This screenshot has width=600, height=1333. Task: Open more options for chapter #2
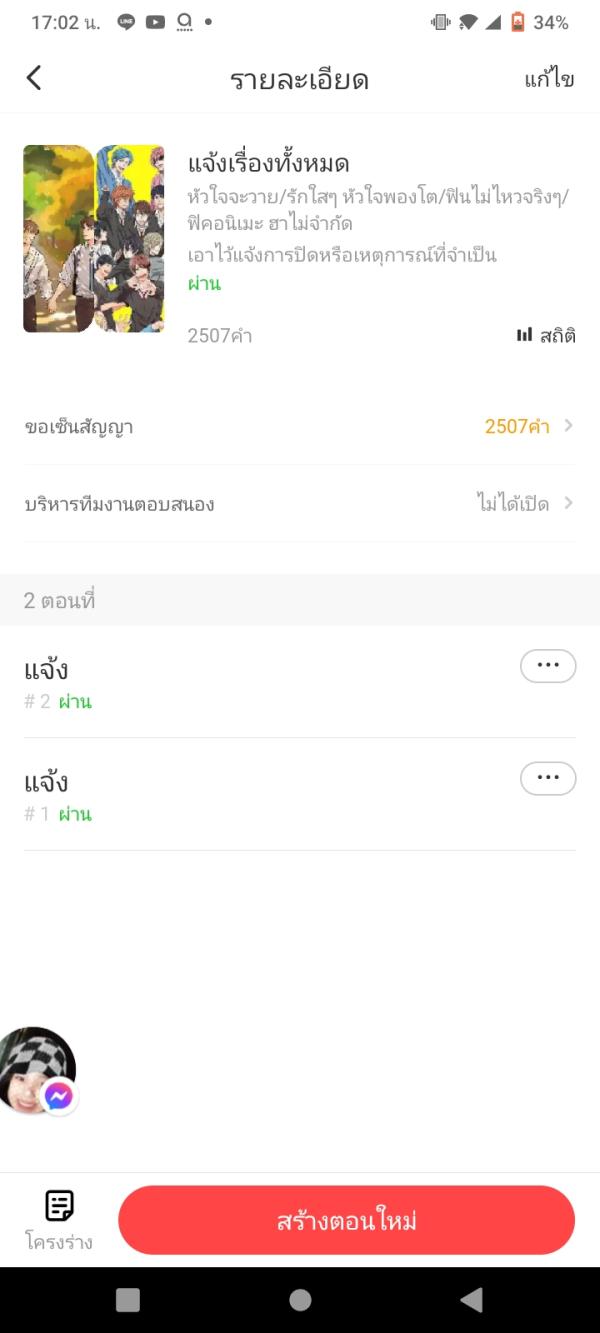coord(548,666)
